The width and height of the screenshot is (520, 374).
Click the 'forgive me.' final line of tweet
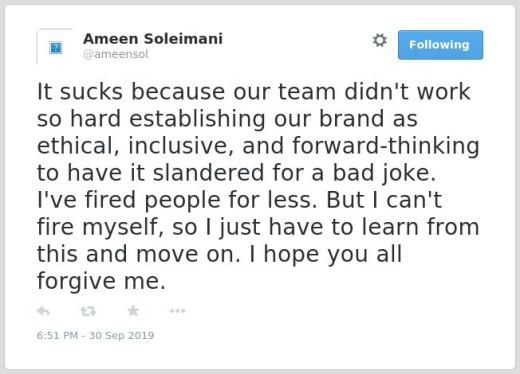pyautogui.click(x=101, y=281)
